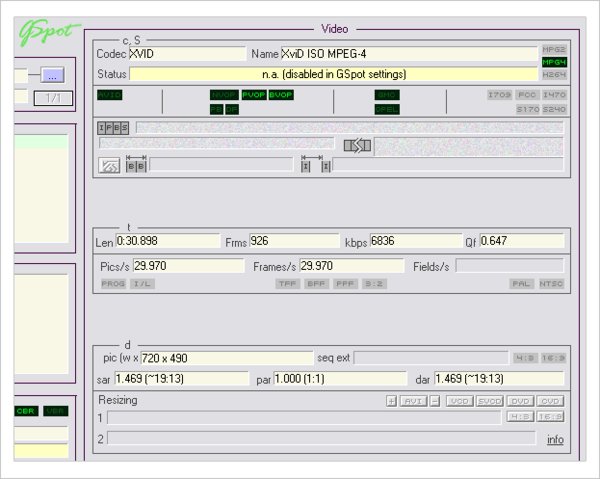Click the AVI button in Resizing

pos(413,401)
